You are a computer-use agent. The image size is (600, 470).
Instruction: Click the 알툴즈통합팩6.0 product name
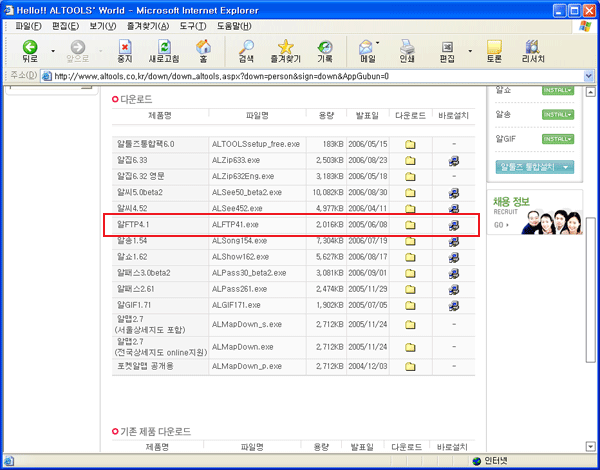(145, 144)
